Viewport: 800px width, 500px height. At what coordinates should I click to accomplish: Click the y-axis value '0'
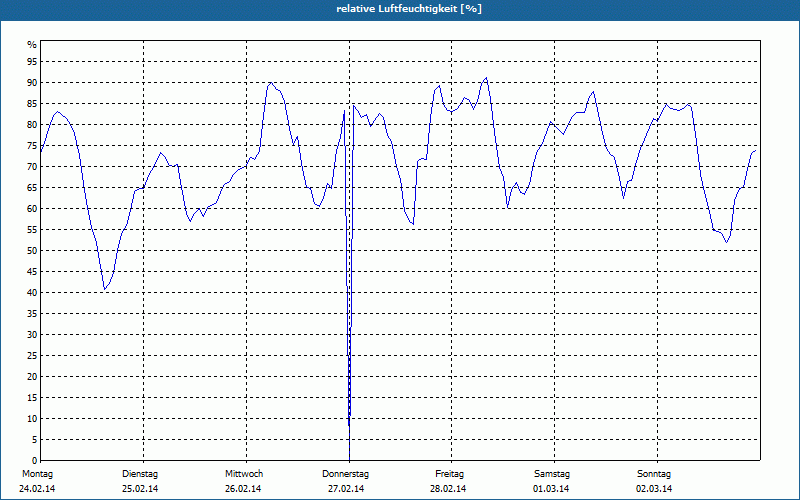point(35,461)
